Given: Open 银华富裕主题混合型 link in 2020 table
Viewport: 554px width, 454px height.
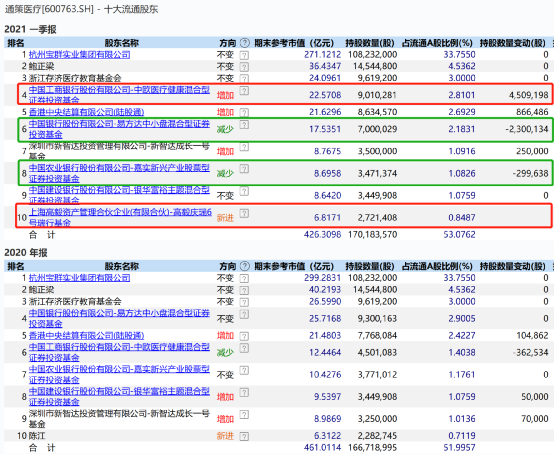Looking at the screenshot, I should click(119, 396).
